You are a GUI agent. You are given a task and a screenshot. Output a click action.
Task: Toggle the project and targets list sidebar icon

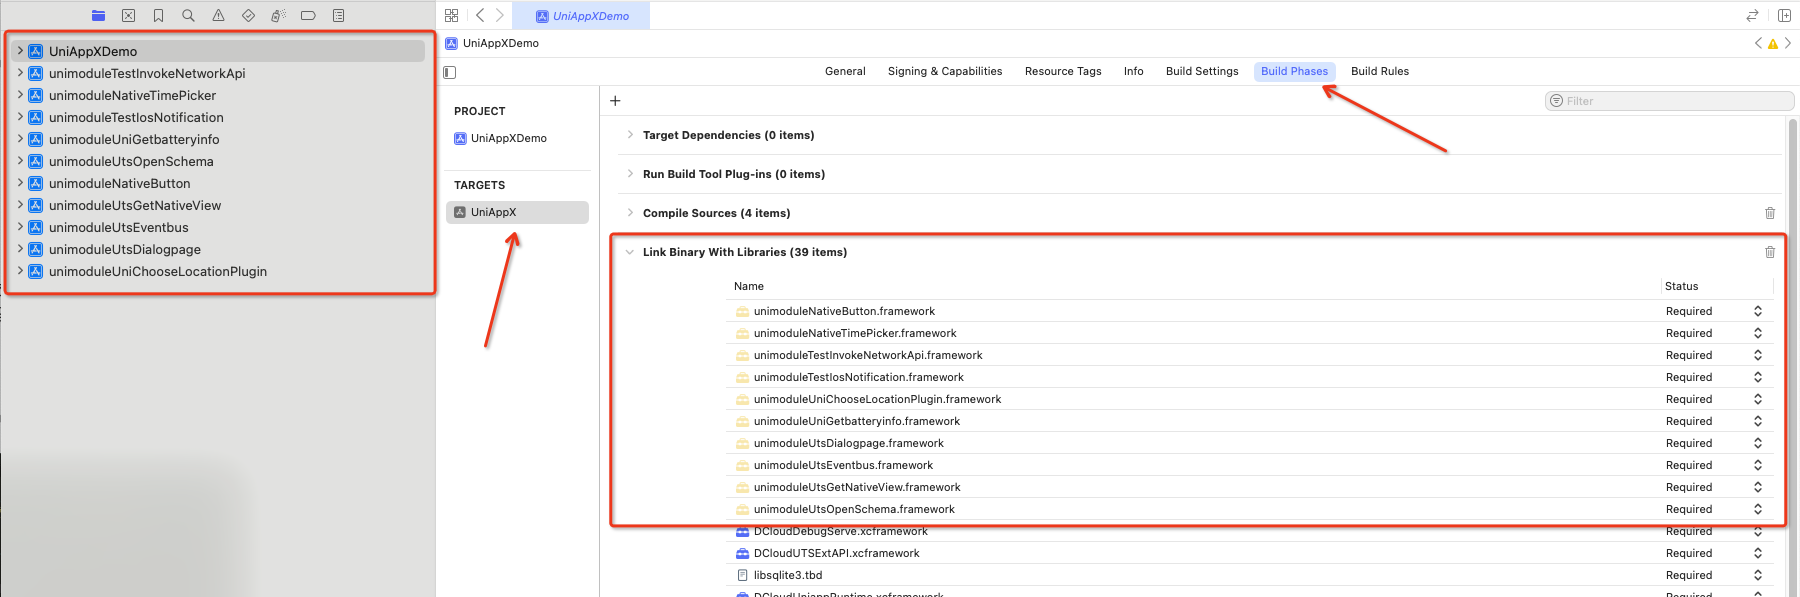coord(450,72)
